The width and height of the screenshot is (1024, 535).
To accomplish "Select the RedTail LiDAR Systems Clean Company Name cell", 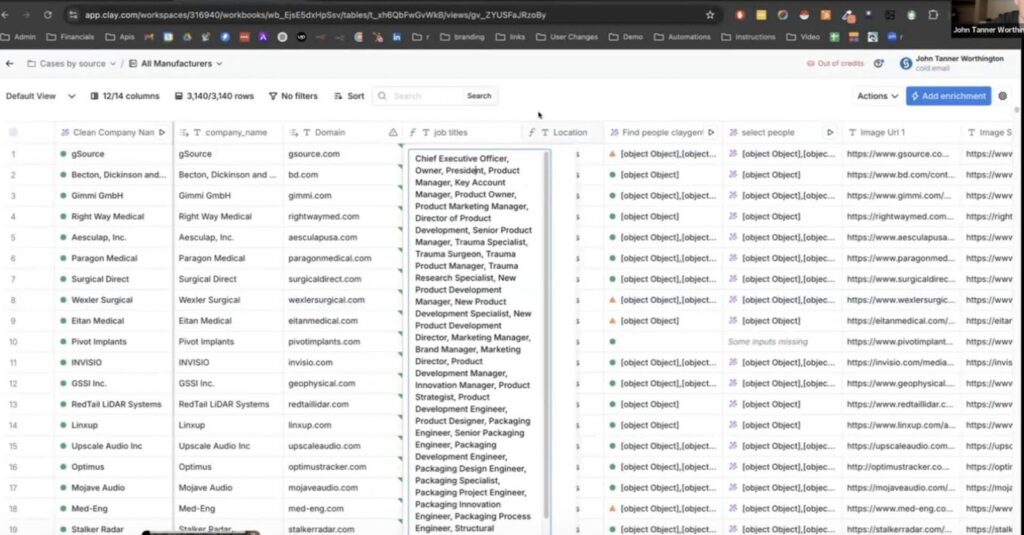I will (114, 404).
